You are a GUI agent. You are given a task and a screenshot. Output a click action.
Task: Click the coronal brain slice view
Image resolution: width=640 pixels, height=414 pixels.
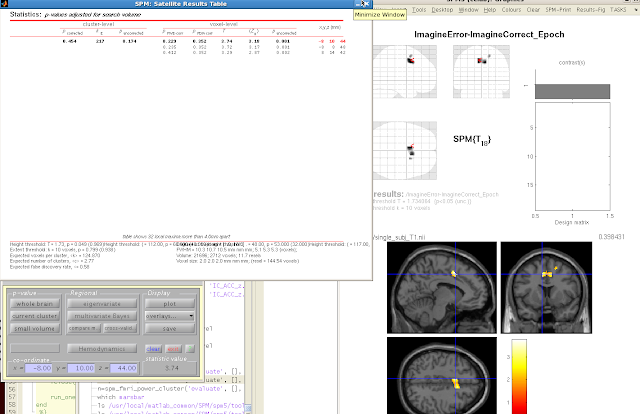(x=546, y=287)
